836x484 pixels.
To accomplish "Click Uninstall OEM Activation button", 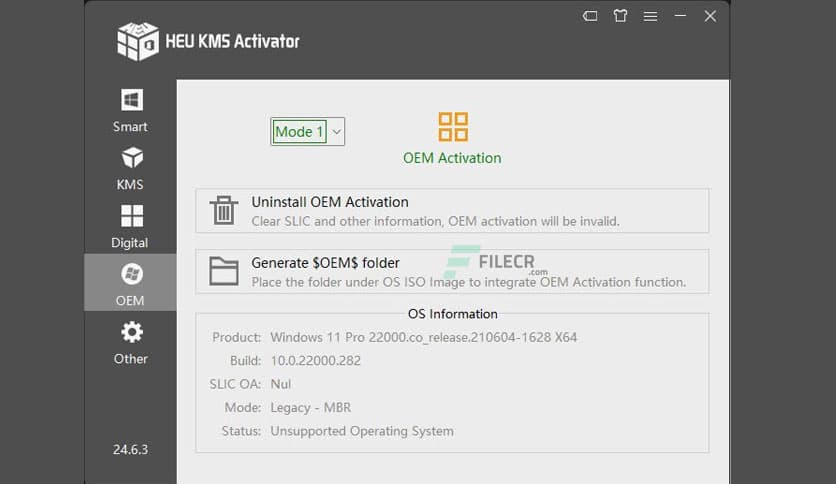I will 452,211.
